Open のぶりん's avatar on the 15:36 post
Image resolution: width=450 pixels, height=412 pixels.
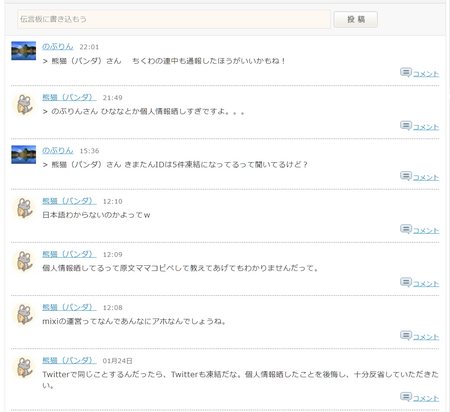pyautogui.click(x=24, y=154)
